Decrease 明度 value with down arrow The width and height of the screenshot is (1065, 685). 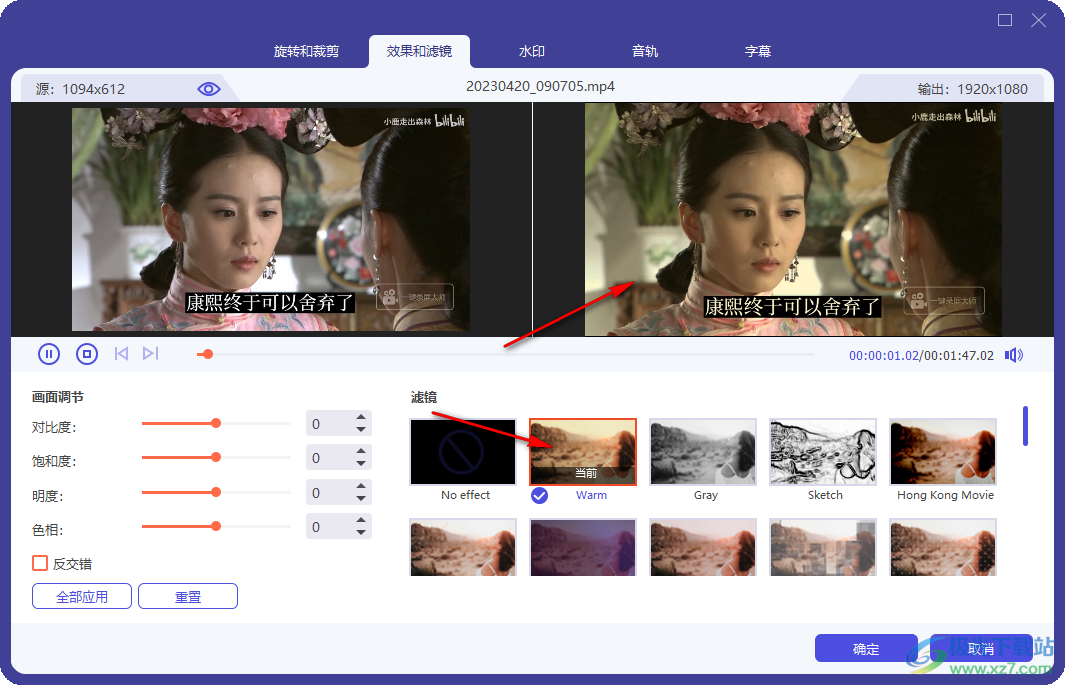pyautogui.click(x=361, y=499)
